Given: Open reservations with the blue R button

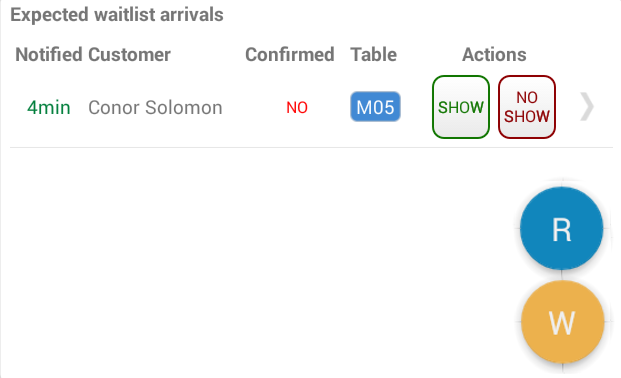Looking at the screenshot, I should click(x=562, y=229).
